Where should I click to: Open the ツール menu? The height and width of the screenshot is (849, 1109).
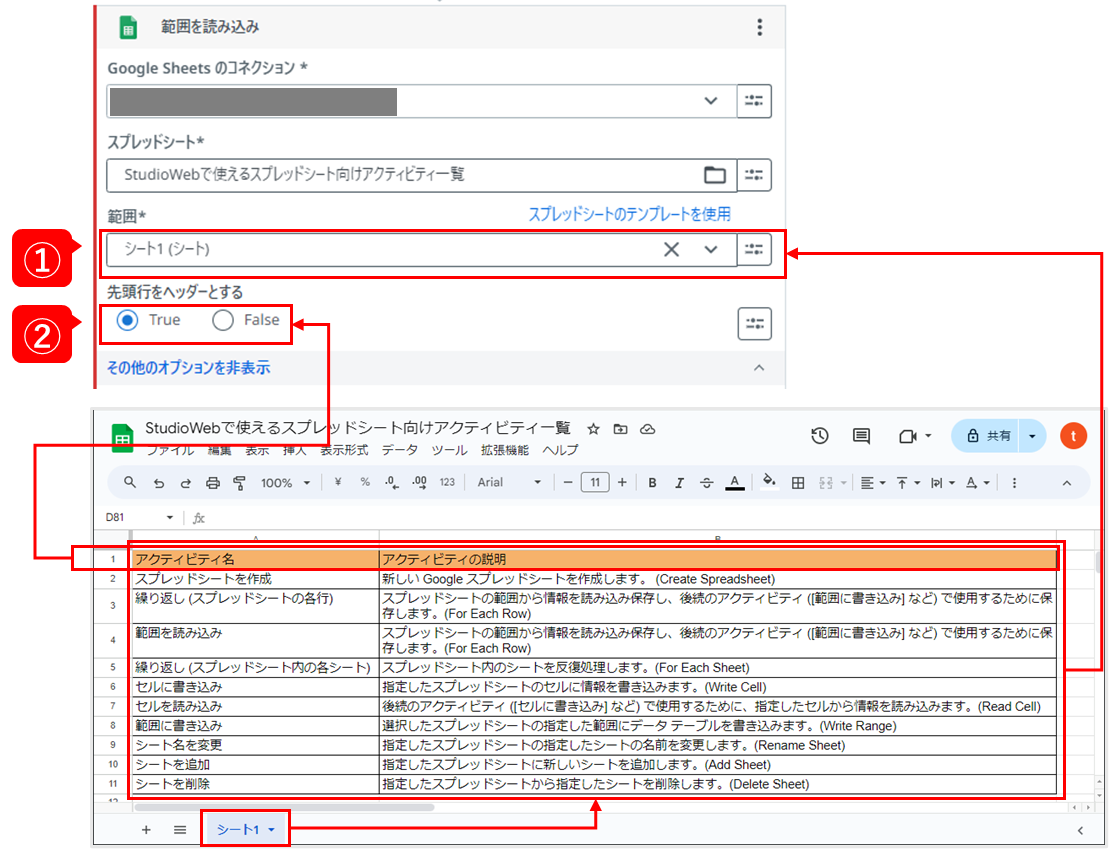point(449,451)
